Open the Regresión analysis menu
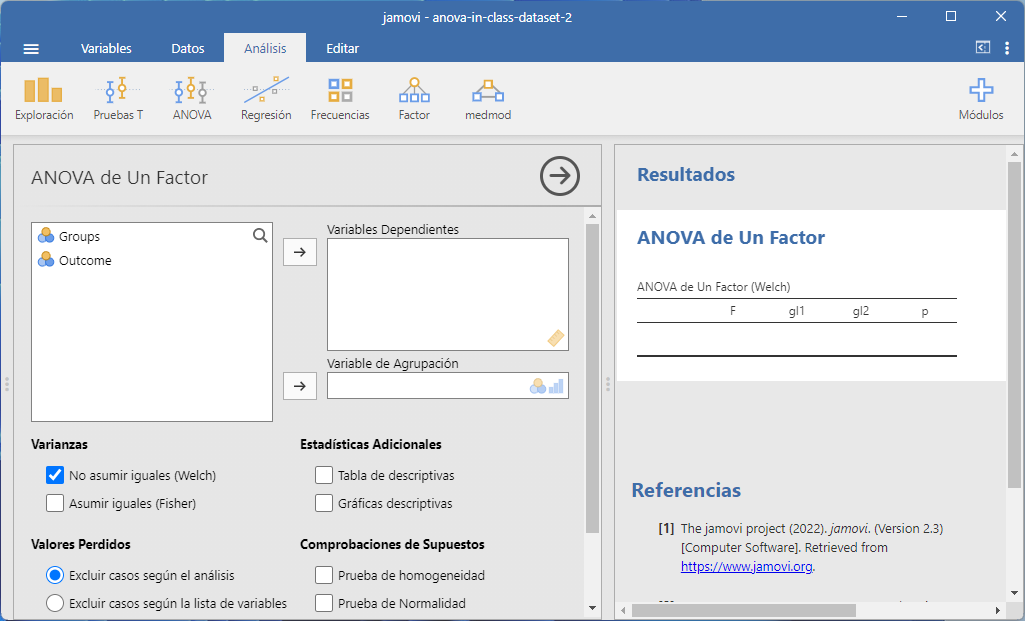This screenshot has width=1025, height=621. click(x=266, y=99)
